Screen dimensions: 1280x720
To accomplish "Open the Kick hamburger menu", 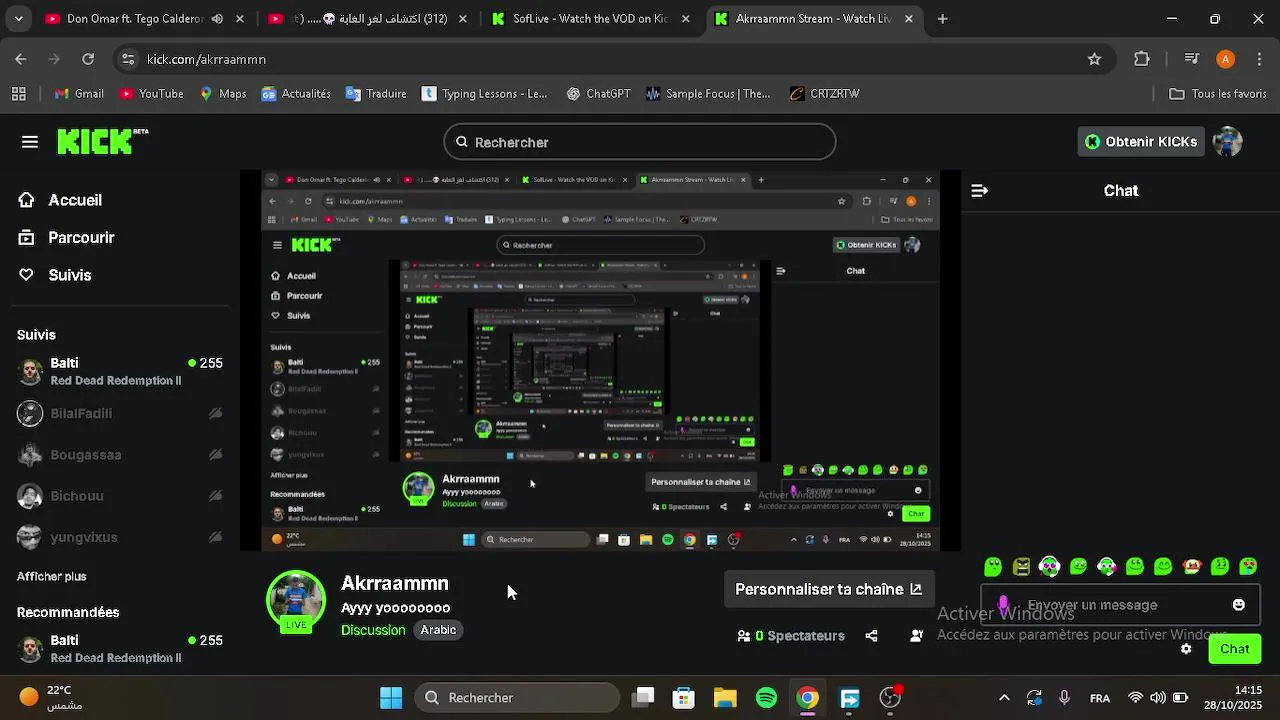I will click(30, 142).
